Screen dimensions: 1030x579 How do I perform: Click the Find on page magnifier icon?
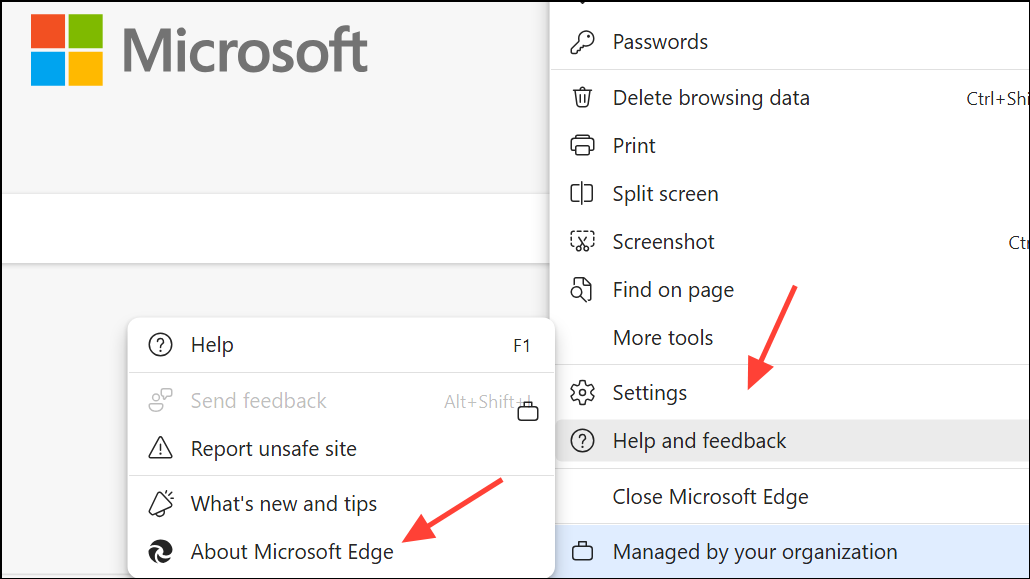[x=582, y=290]
